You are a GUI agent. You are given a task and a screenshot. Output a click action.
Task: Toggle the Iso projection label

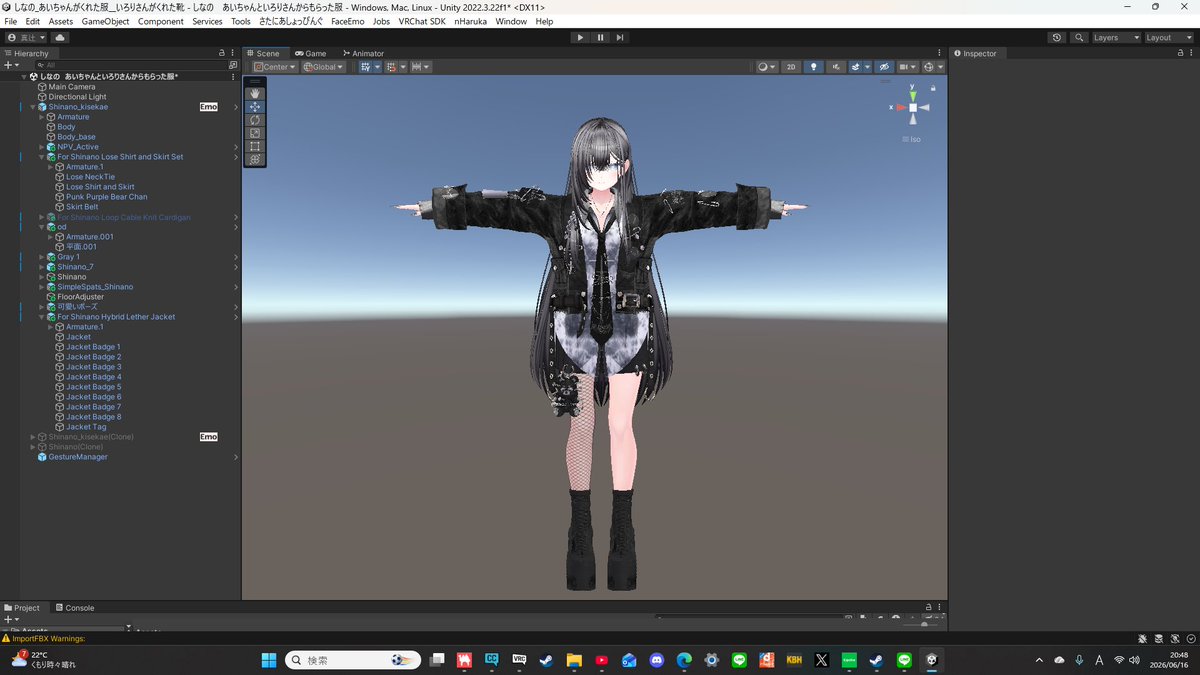point(912,139)
